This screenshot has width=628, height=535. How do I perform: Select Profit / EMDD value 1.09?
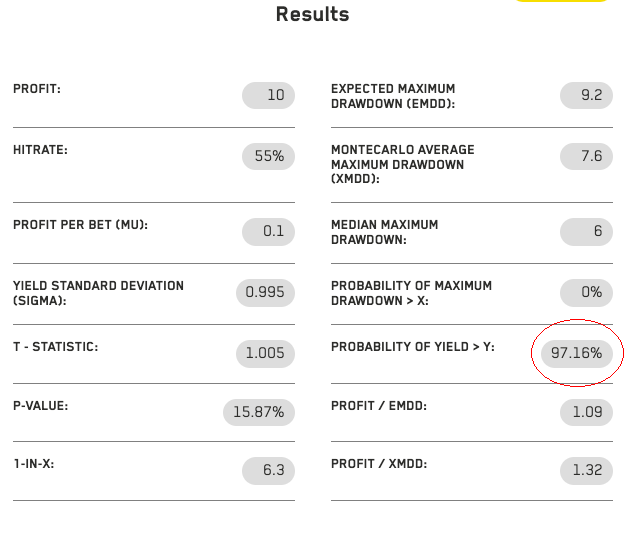coord(586,411)
